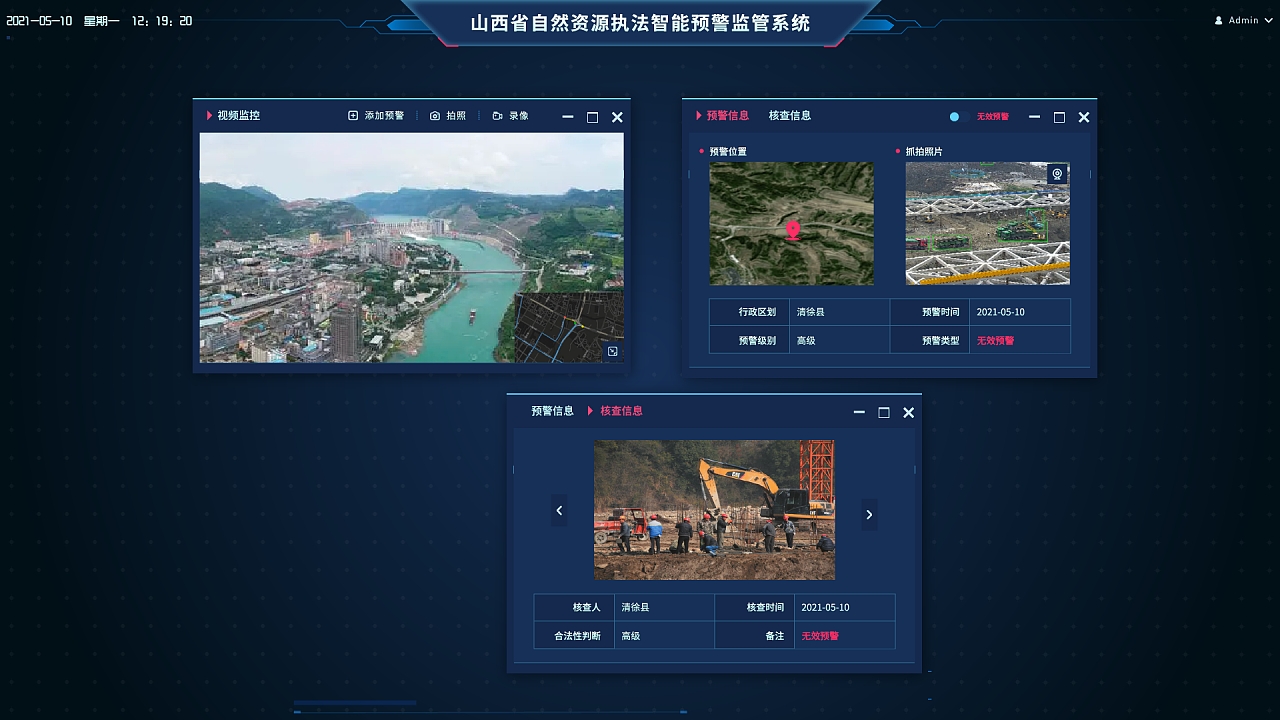Click the minimap overlay in video feed
The width and height of the screenshot is (1280, 720).
(568, 327)
